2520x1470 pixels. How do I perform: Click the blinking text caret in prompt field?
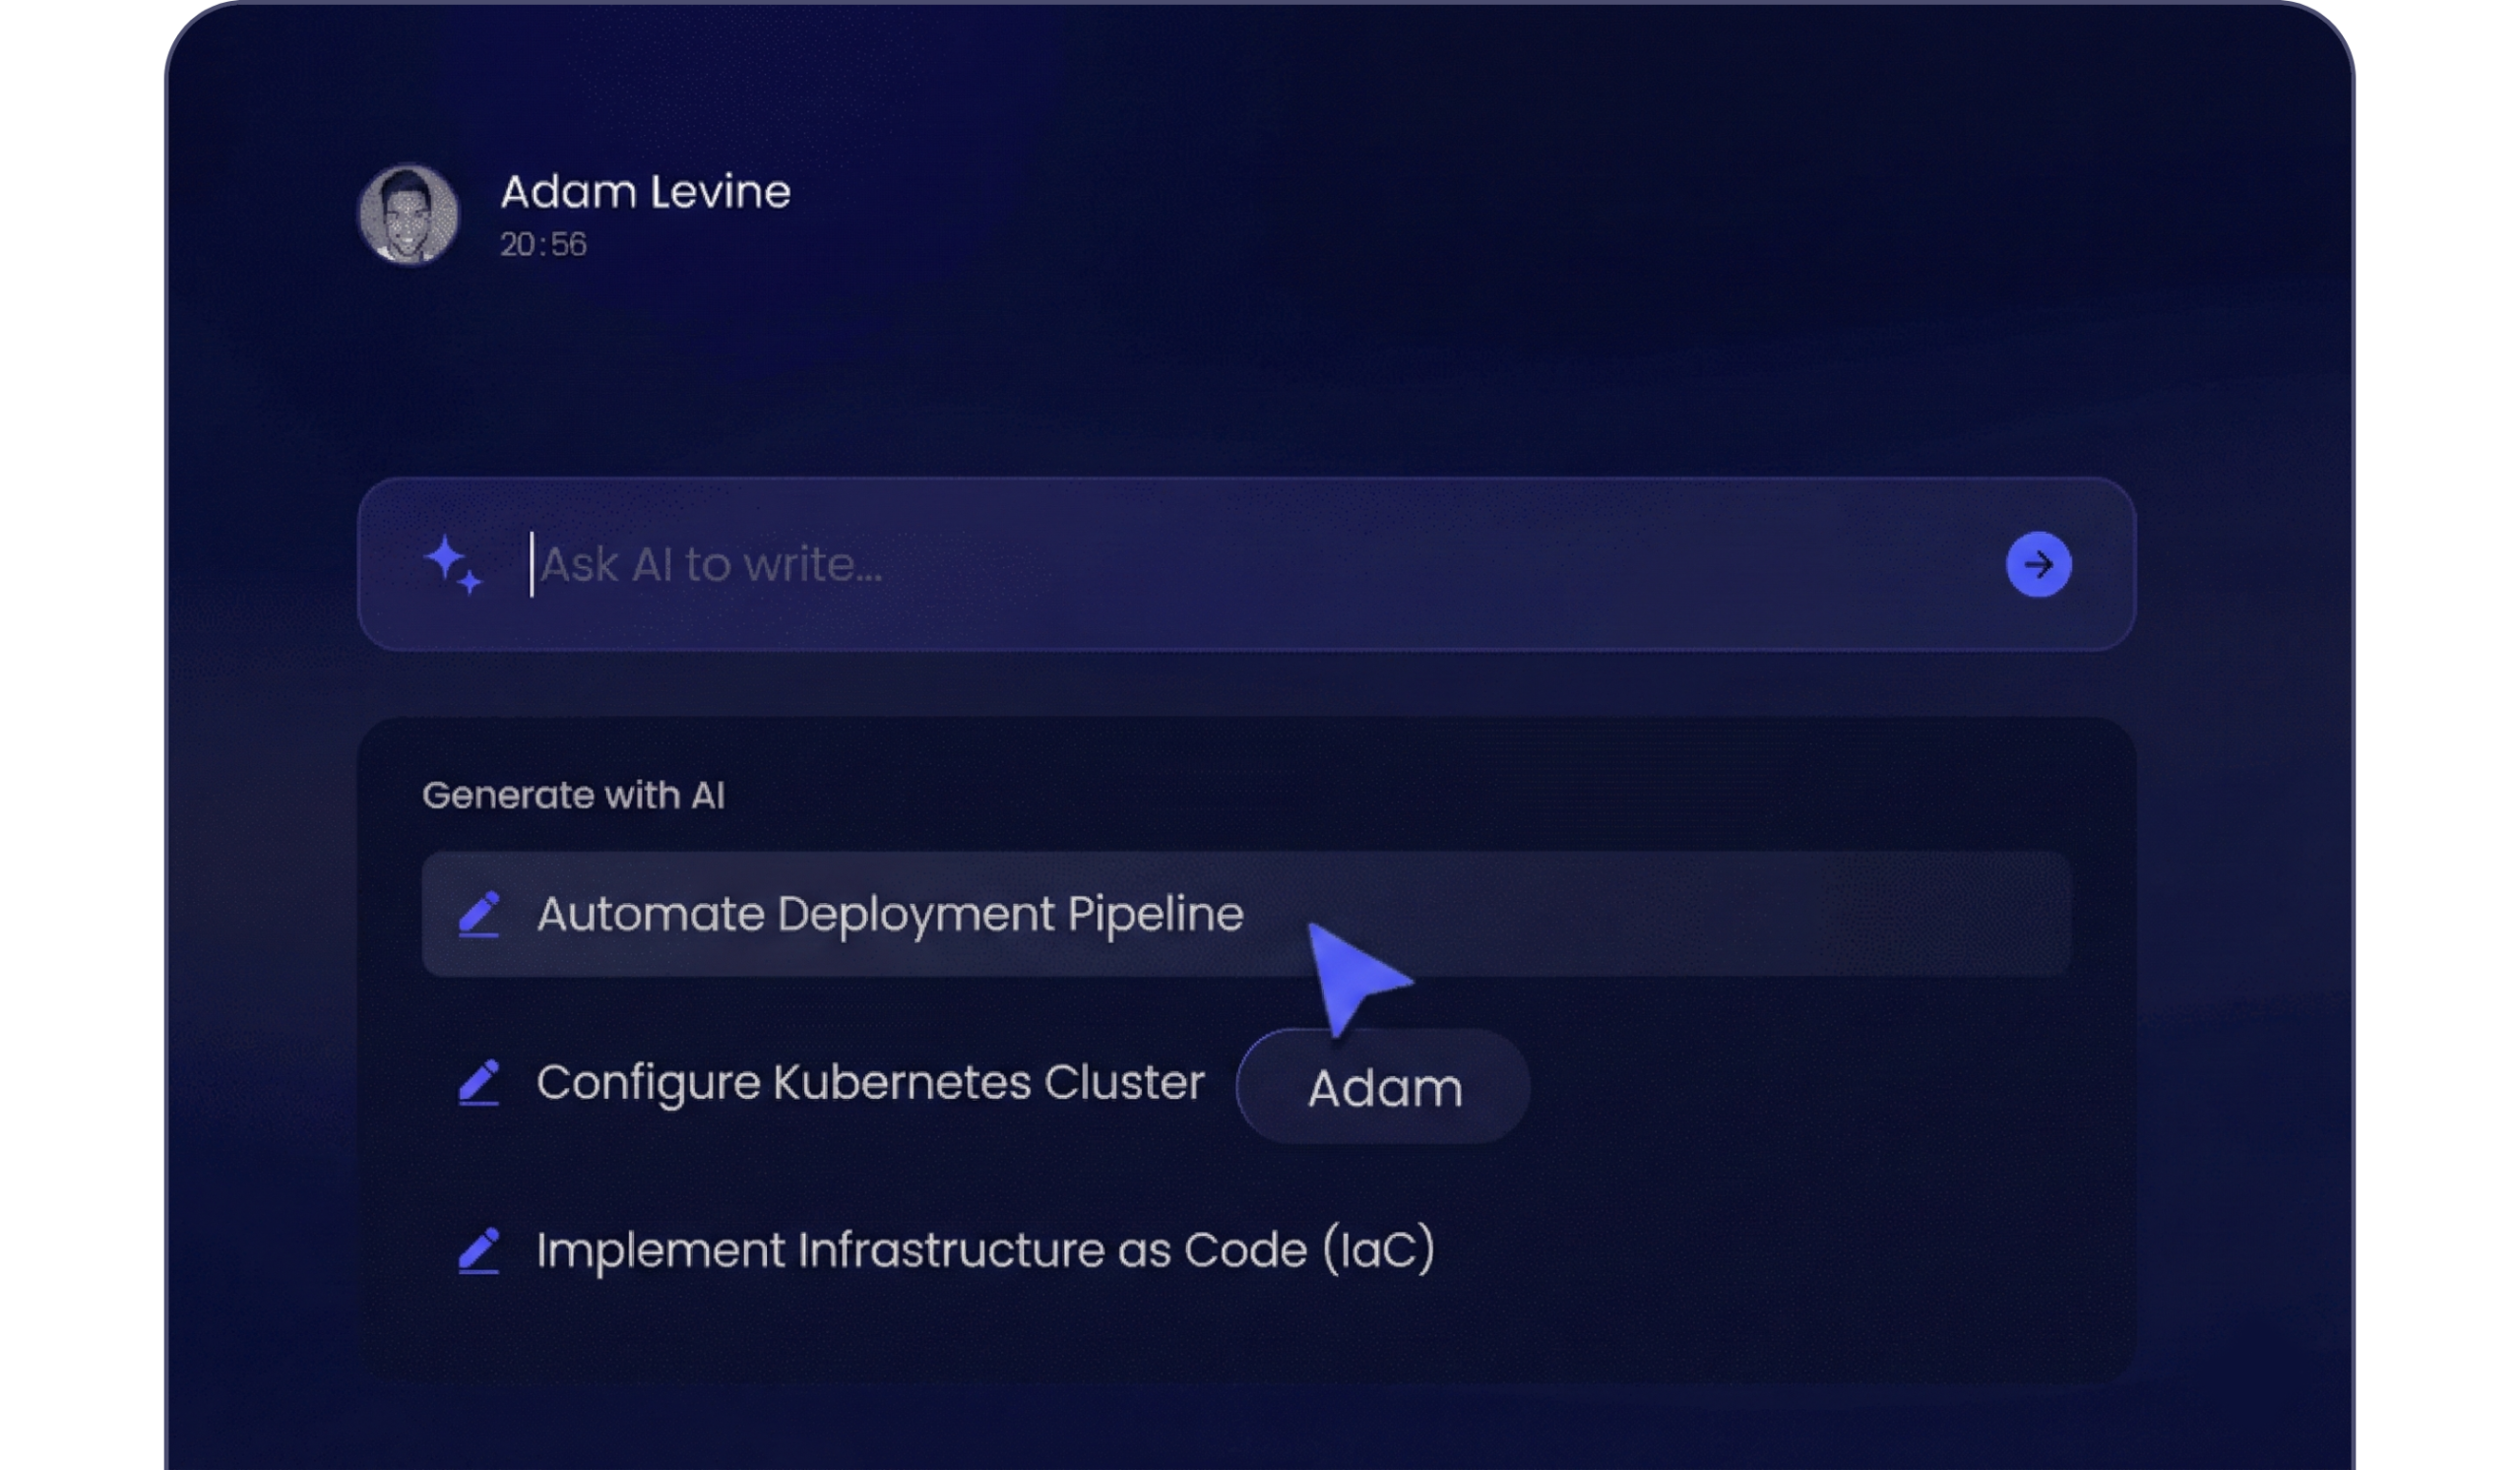(x=532, y=565)
